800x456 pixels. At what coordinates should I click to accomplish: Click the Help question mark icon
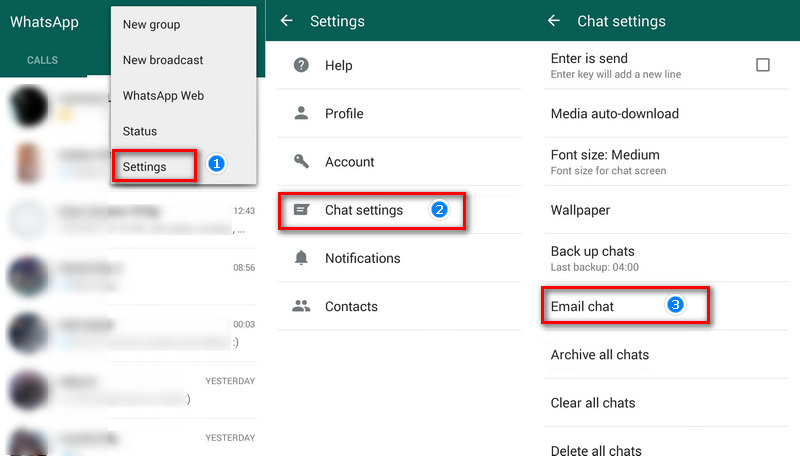pyautogui.click(x=301, y=65)
